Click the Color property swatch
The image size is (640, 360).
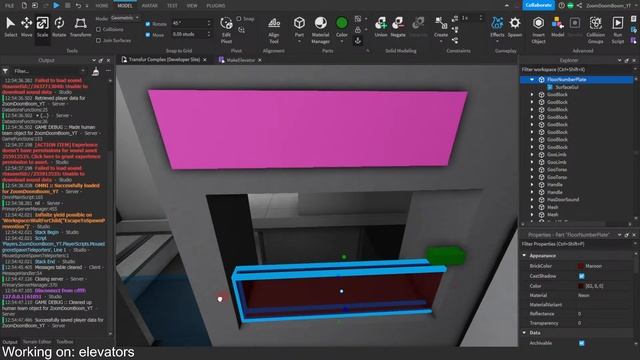581,286
